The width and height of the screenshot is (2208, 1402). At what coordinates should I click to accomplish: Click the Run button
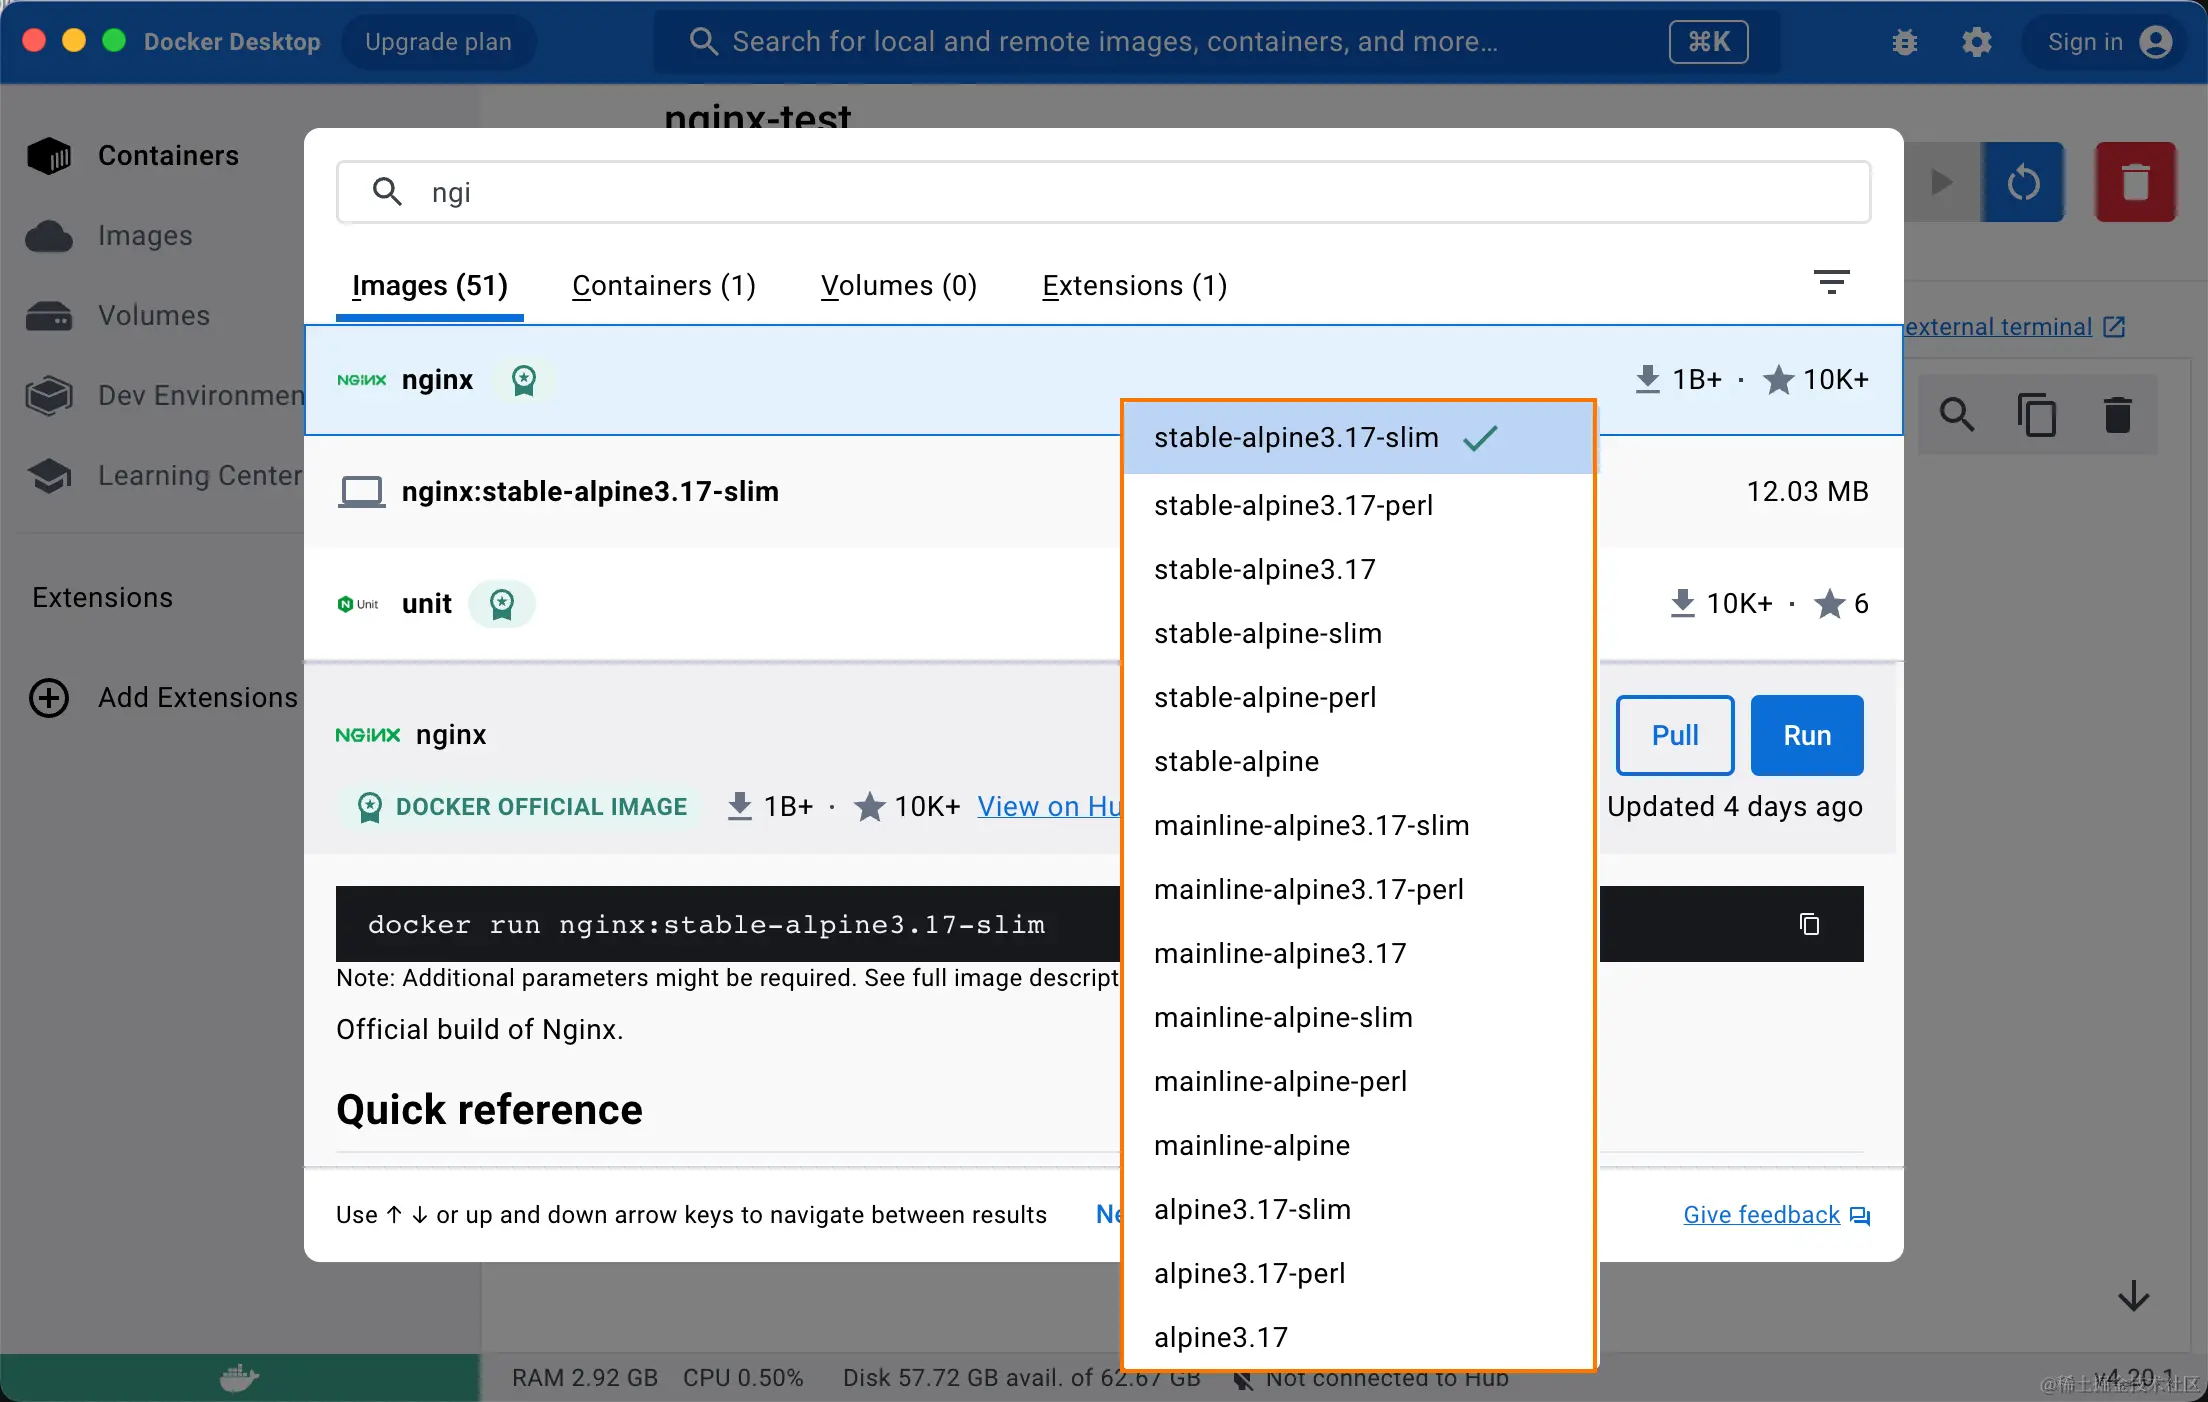click(x=1806, y=735)
